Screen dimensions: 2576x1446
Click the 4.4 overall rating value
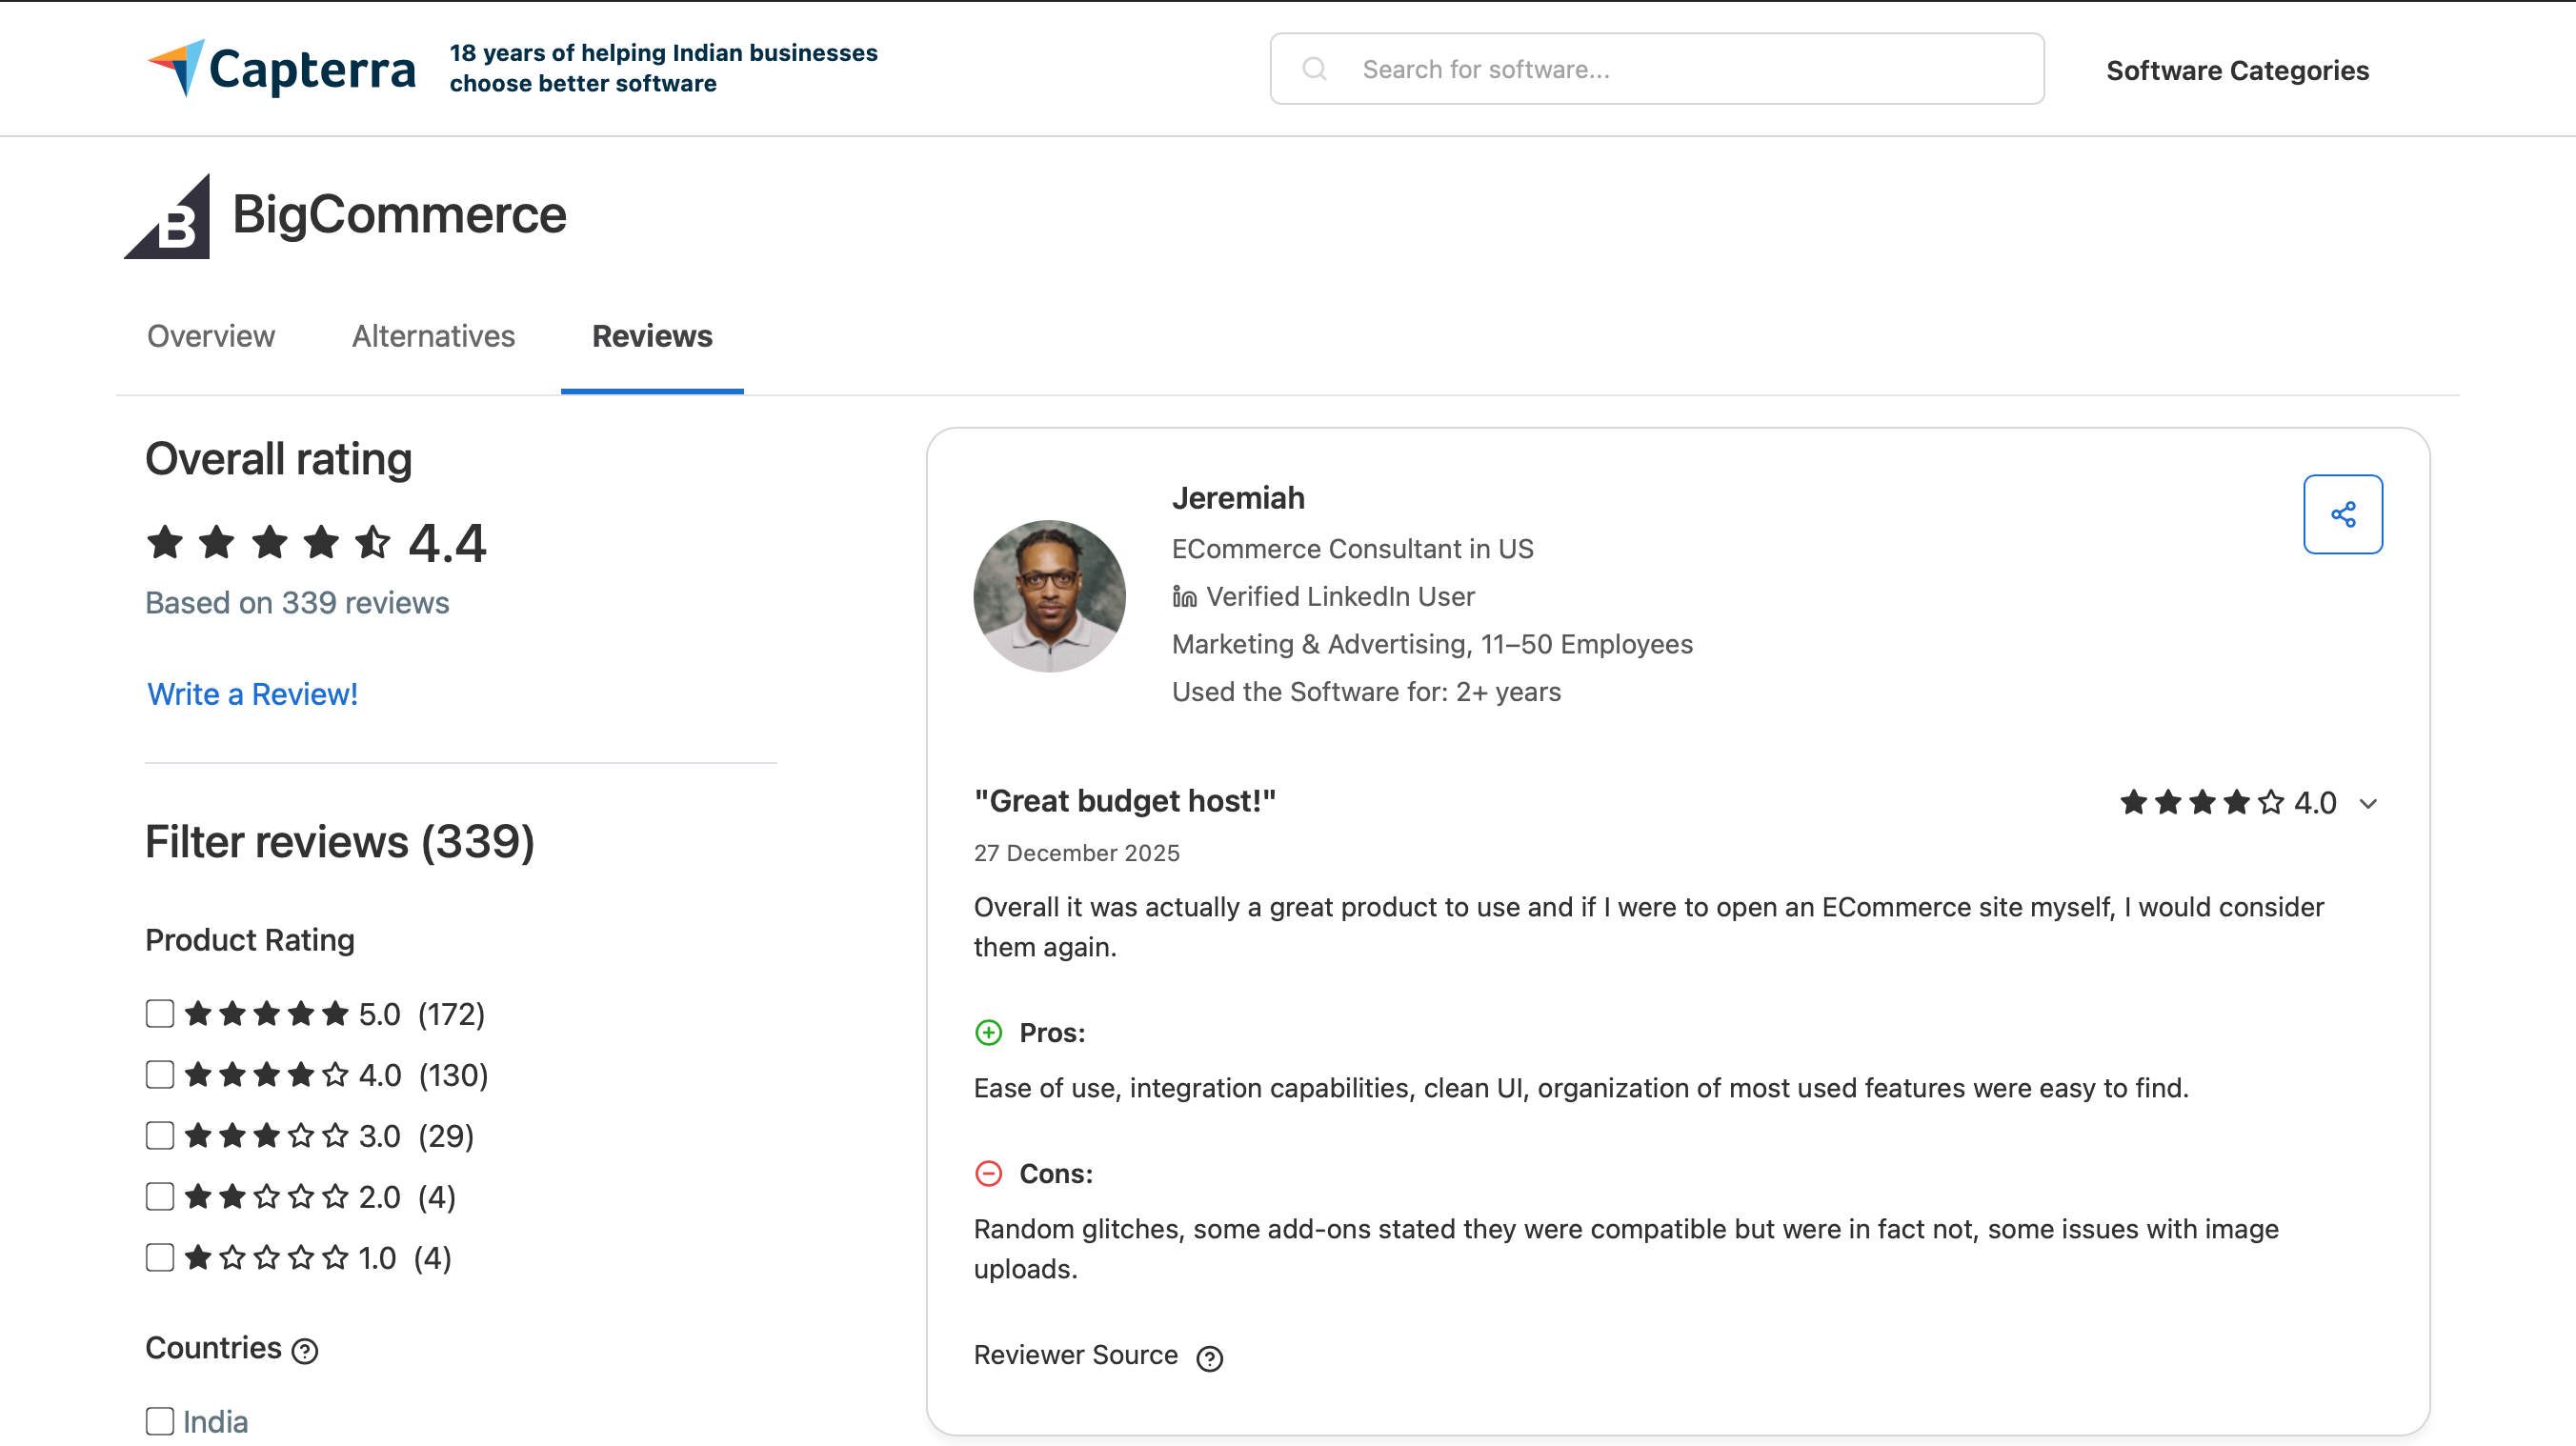click(x=447, y=543)
